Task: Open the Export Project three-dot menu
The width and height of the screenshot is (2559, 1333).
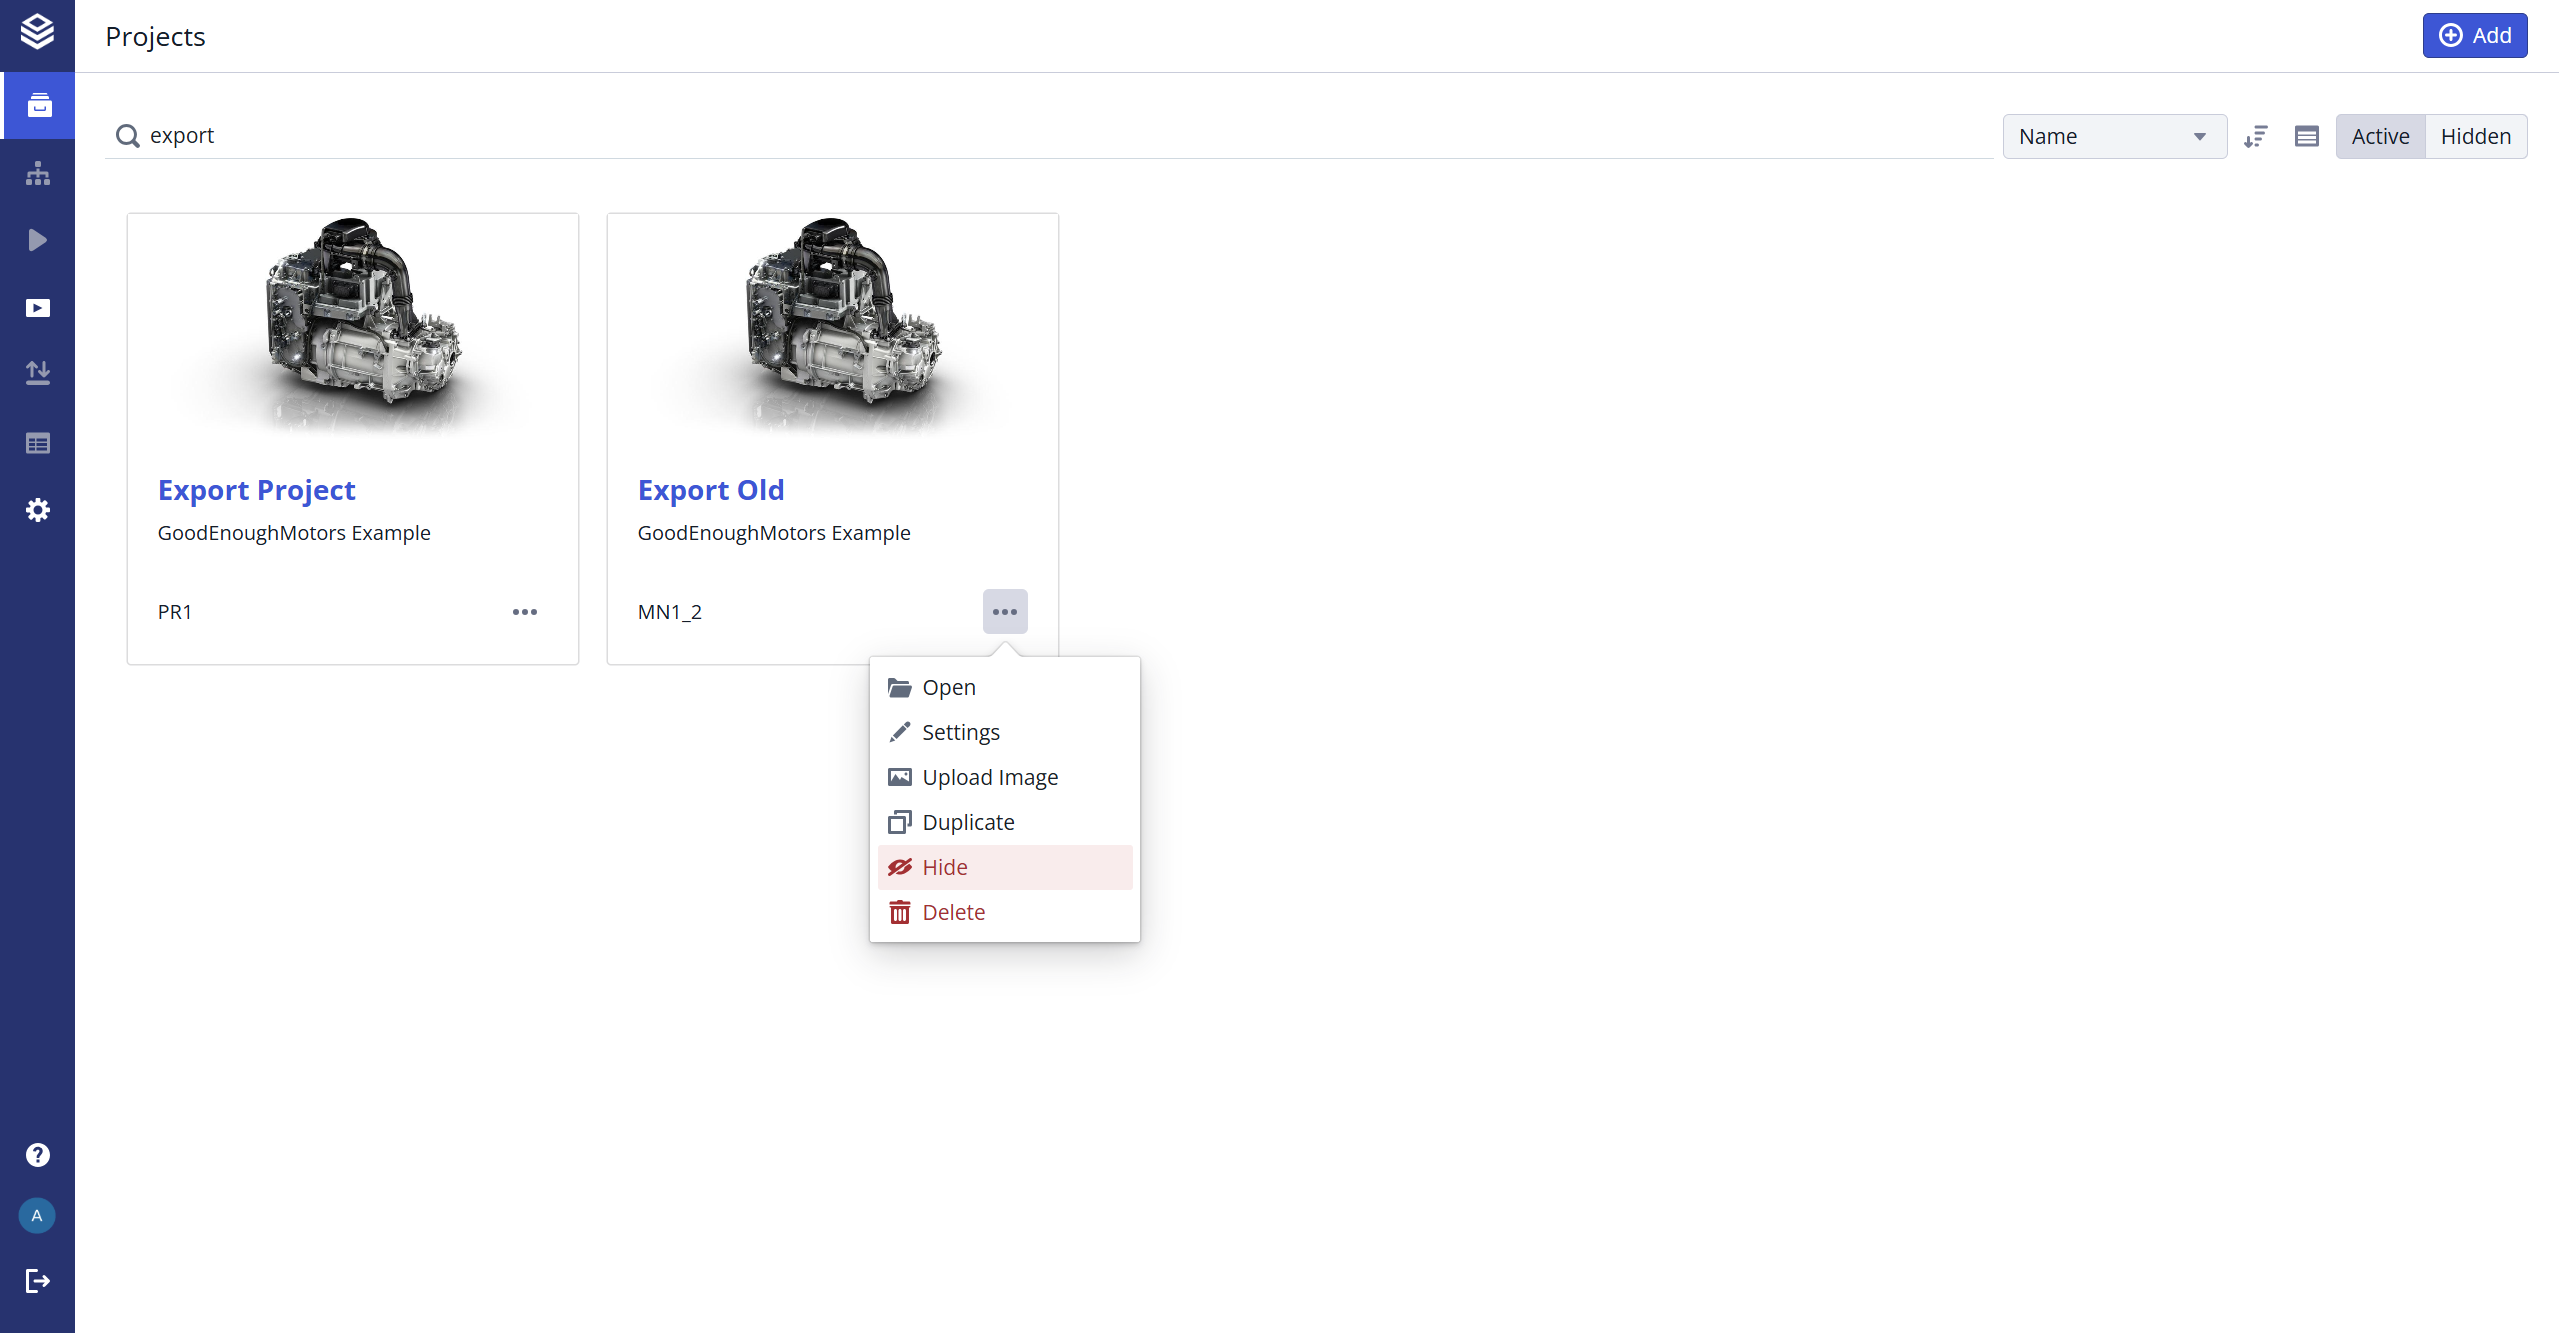Action: tap(525, 612)
